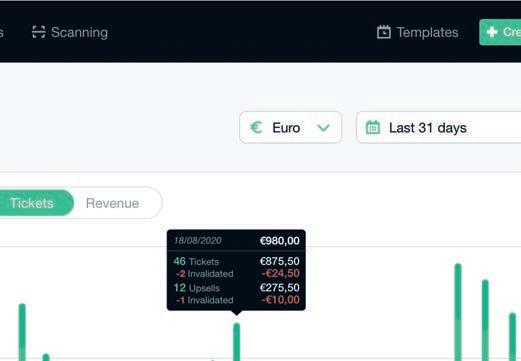Viewport: 521px width, 361px height.
Task: Select the second tall bar from right edge
Action: (485, 320)
